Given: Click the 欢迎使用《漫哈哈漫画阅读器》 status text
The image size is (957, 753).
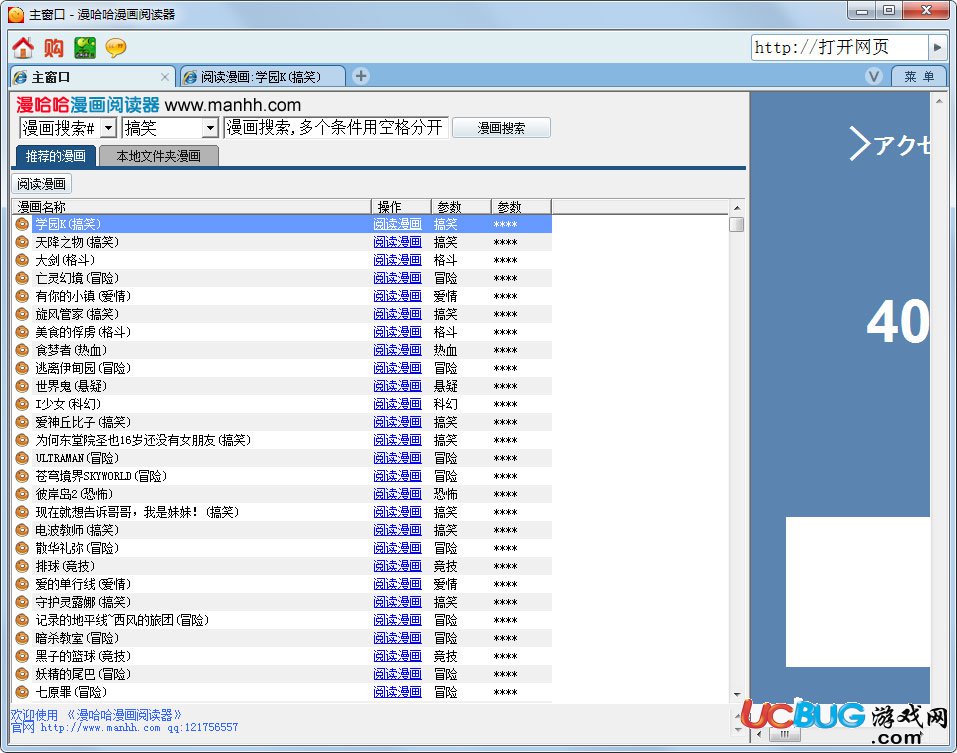Looking at the screenshot, I should coord(96,715).
